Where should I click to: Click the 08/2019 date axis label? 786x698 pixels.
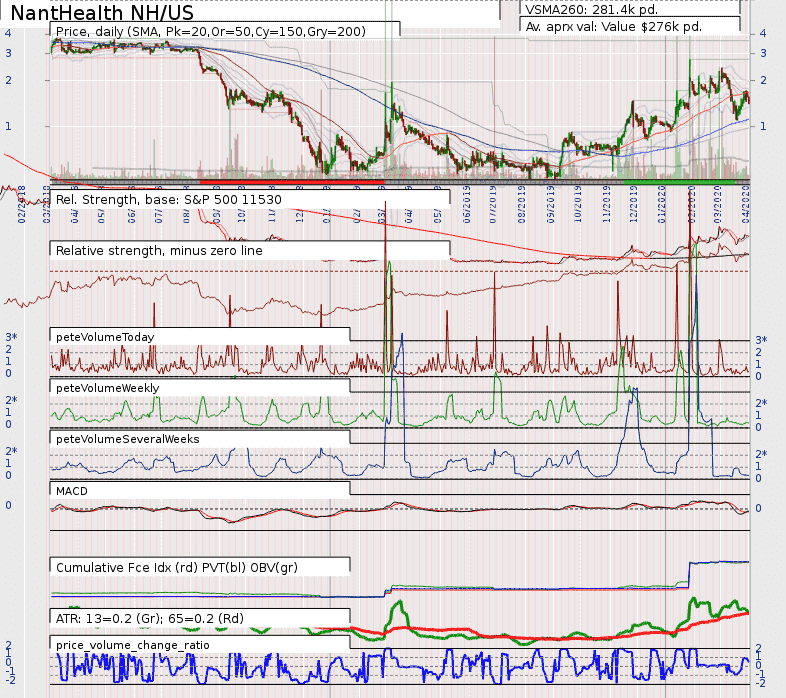pos(522,204)
